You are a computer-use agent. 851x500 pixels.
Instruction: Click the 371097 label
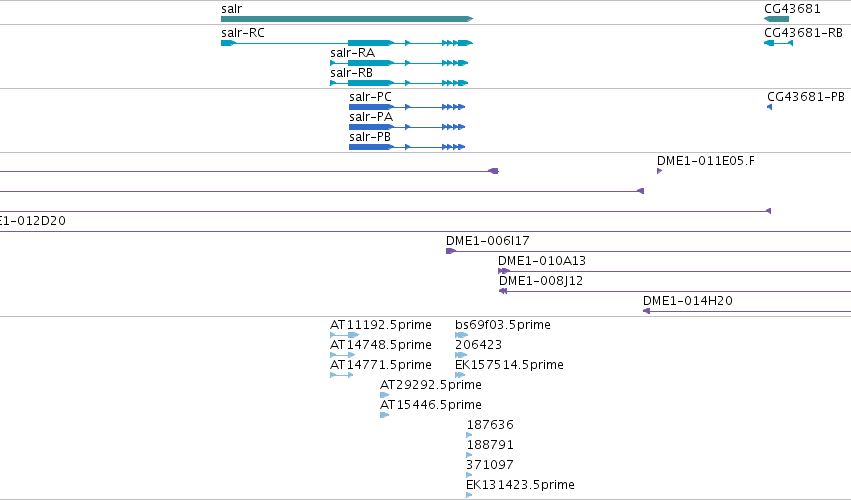[490, 465]
